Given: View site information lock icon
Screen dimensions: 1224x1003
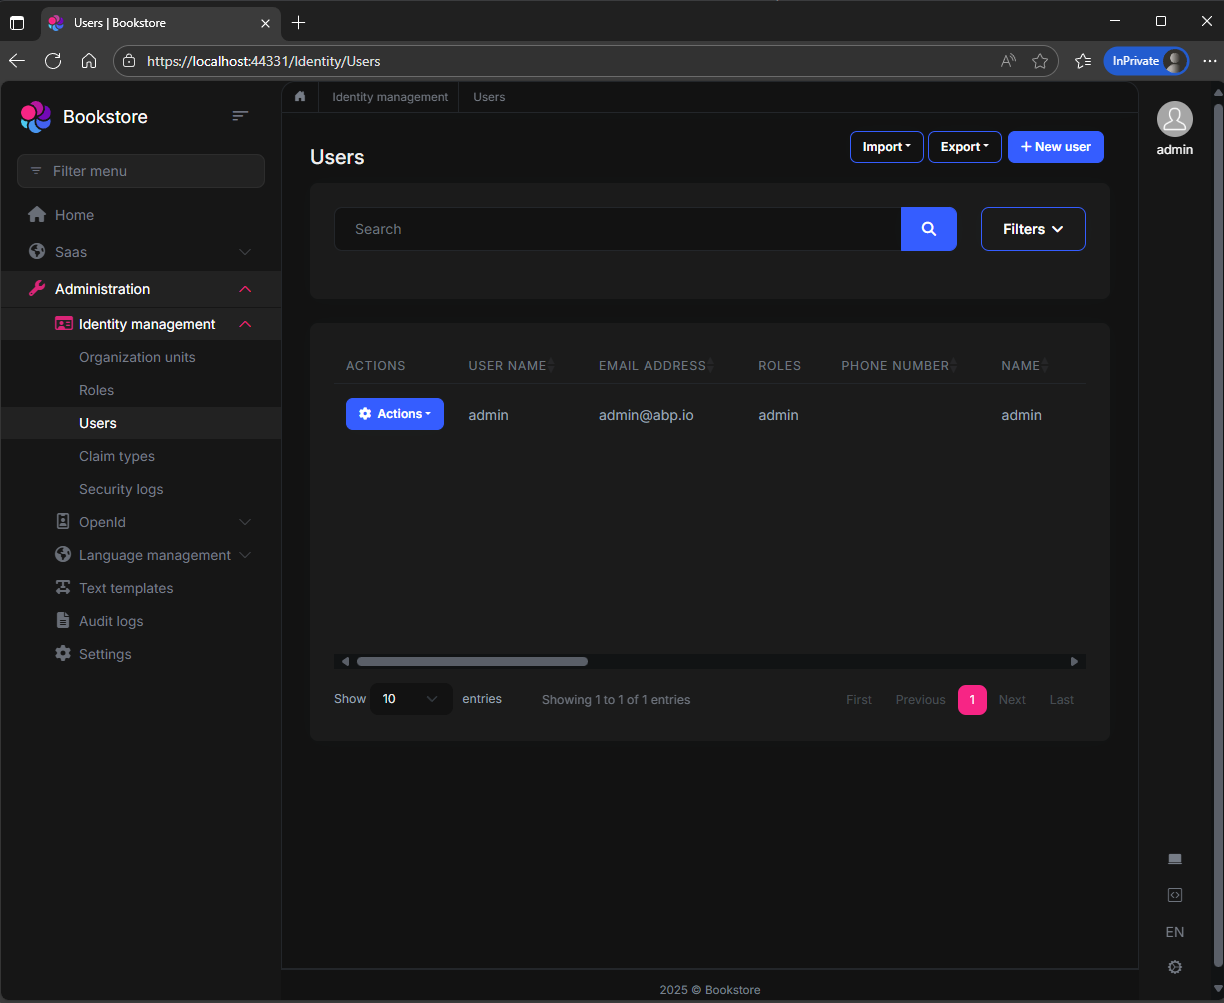Looking at the screenshot, I should click(x=128, y=61).
